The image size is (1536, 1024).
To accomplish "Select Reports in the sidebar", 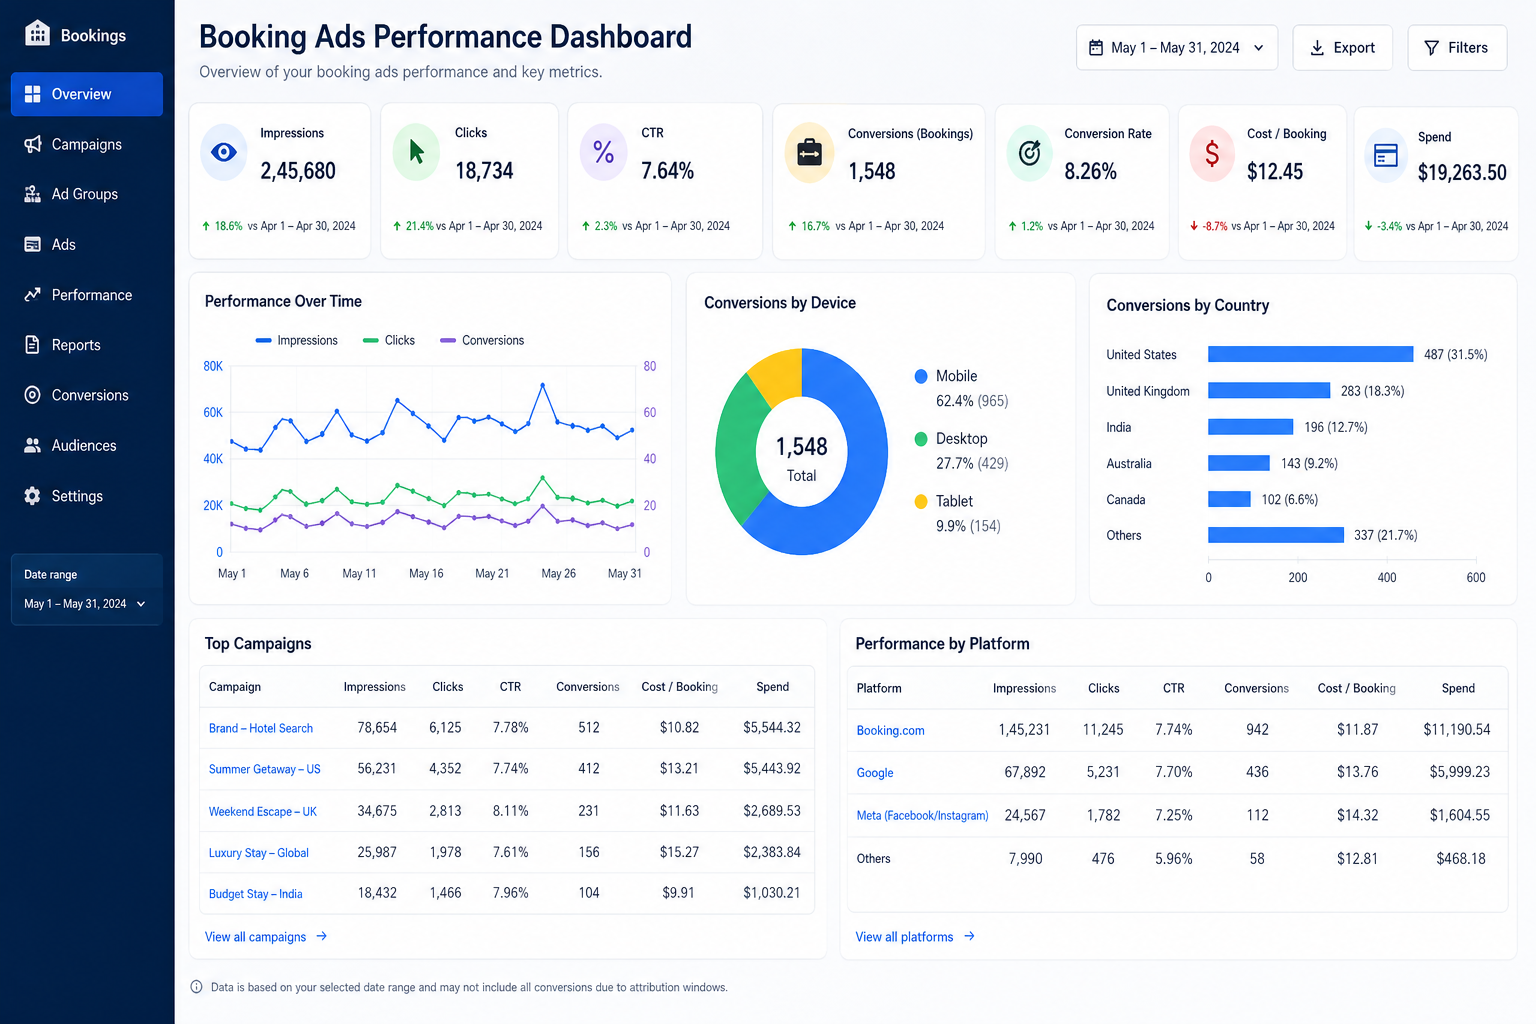I will (87, 345).
